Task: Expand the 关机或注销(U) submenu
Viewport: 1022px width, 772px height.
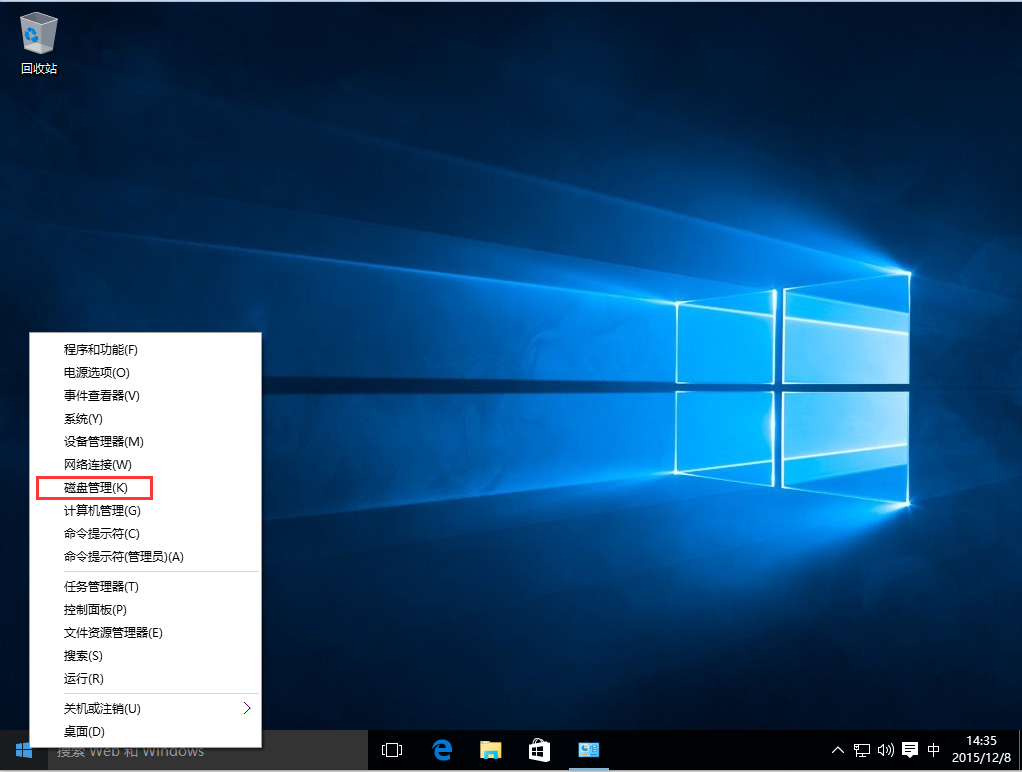Action: (x=145, y=709)
